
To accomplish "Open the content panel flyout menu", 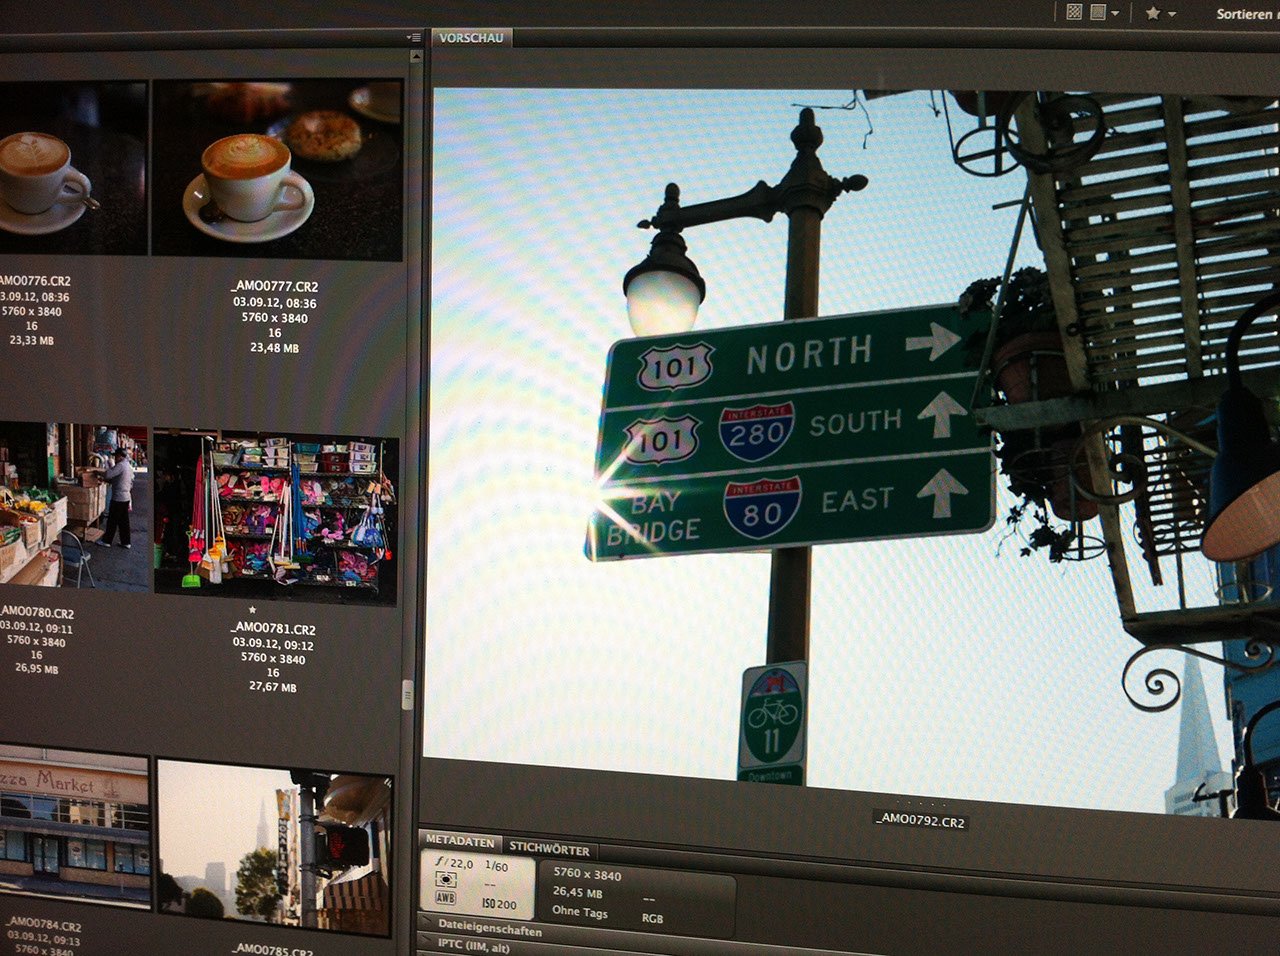I will coord(413,38).
